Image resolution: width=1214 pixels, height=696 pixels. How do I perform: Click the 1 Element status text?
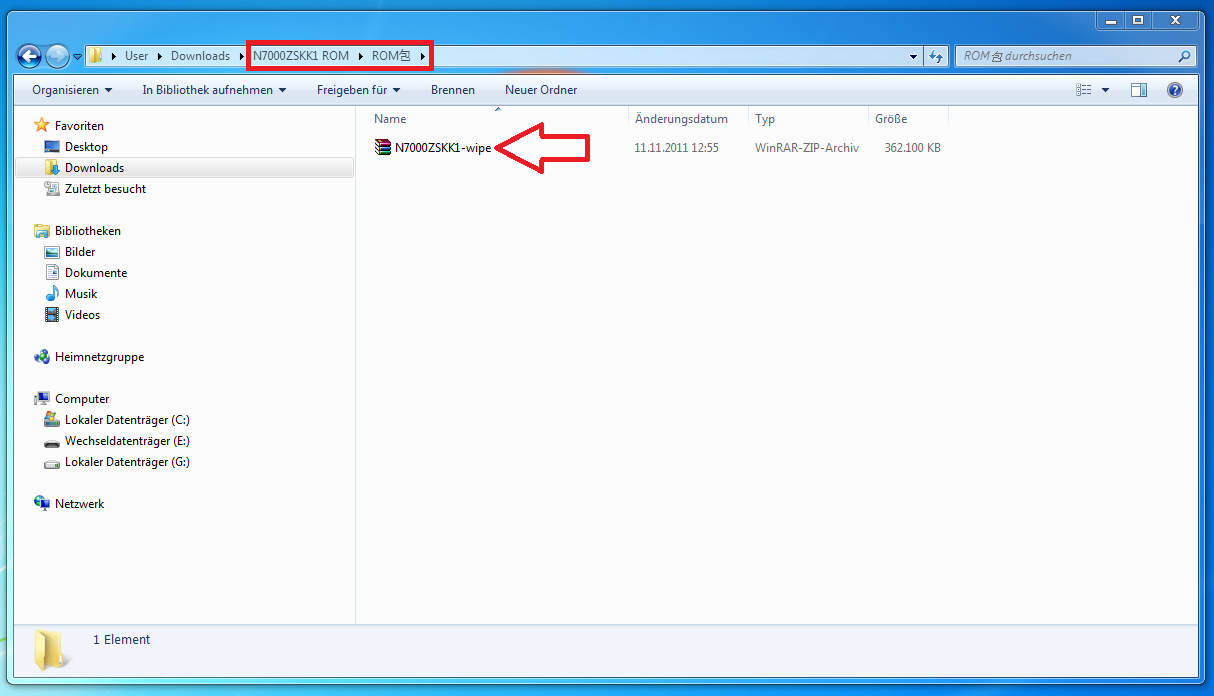(x=121, y=640)
